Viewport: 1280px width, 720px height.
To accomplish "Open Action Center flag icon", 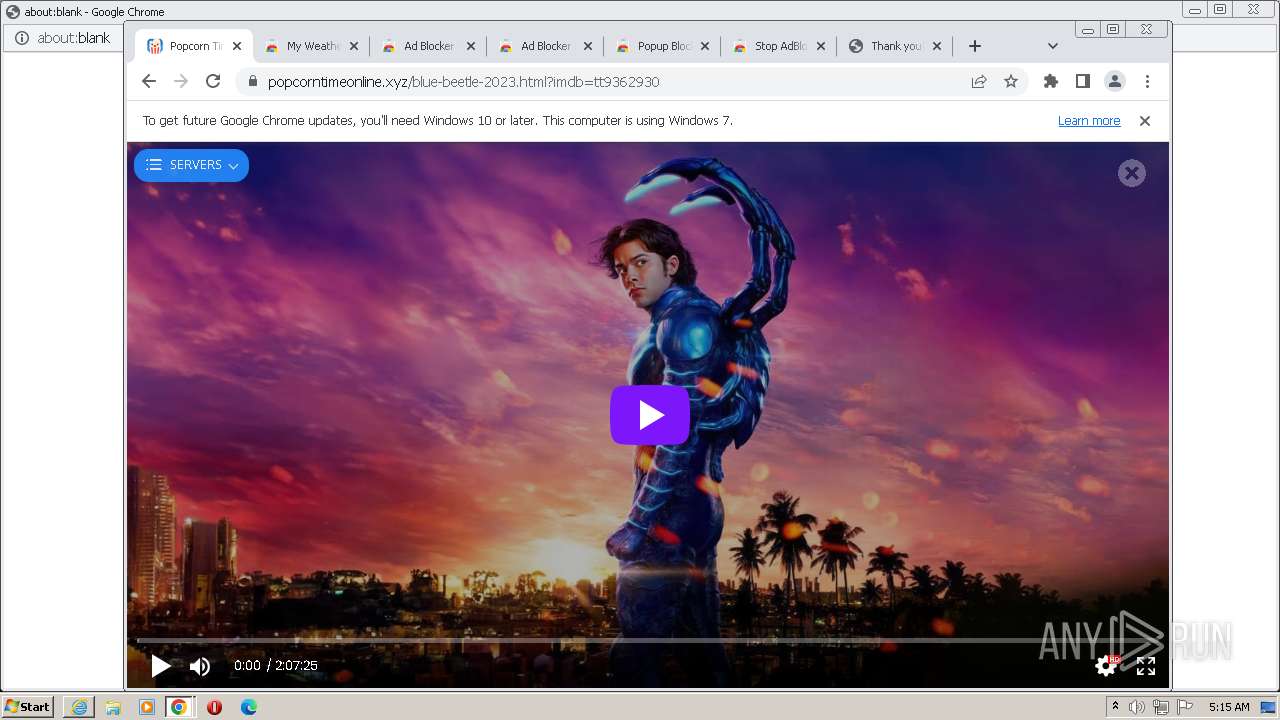I will tap(1184, 707).
